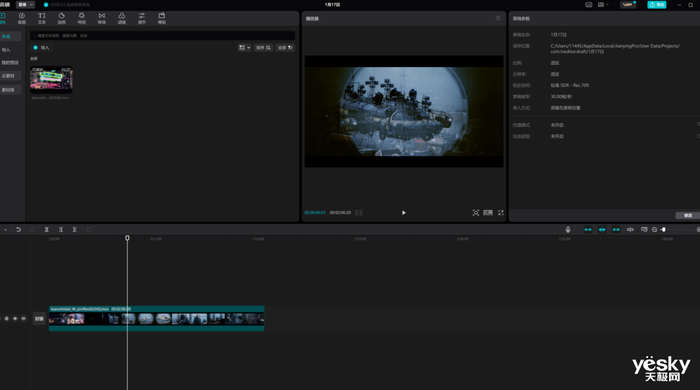Open the Filters (滤镜) tab
The width and height of the screenshot is (700, 390).
coord(121,18)
